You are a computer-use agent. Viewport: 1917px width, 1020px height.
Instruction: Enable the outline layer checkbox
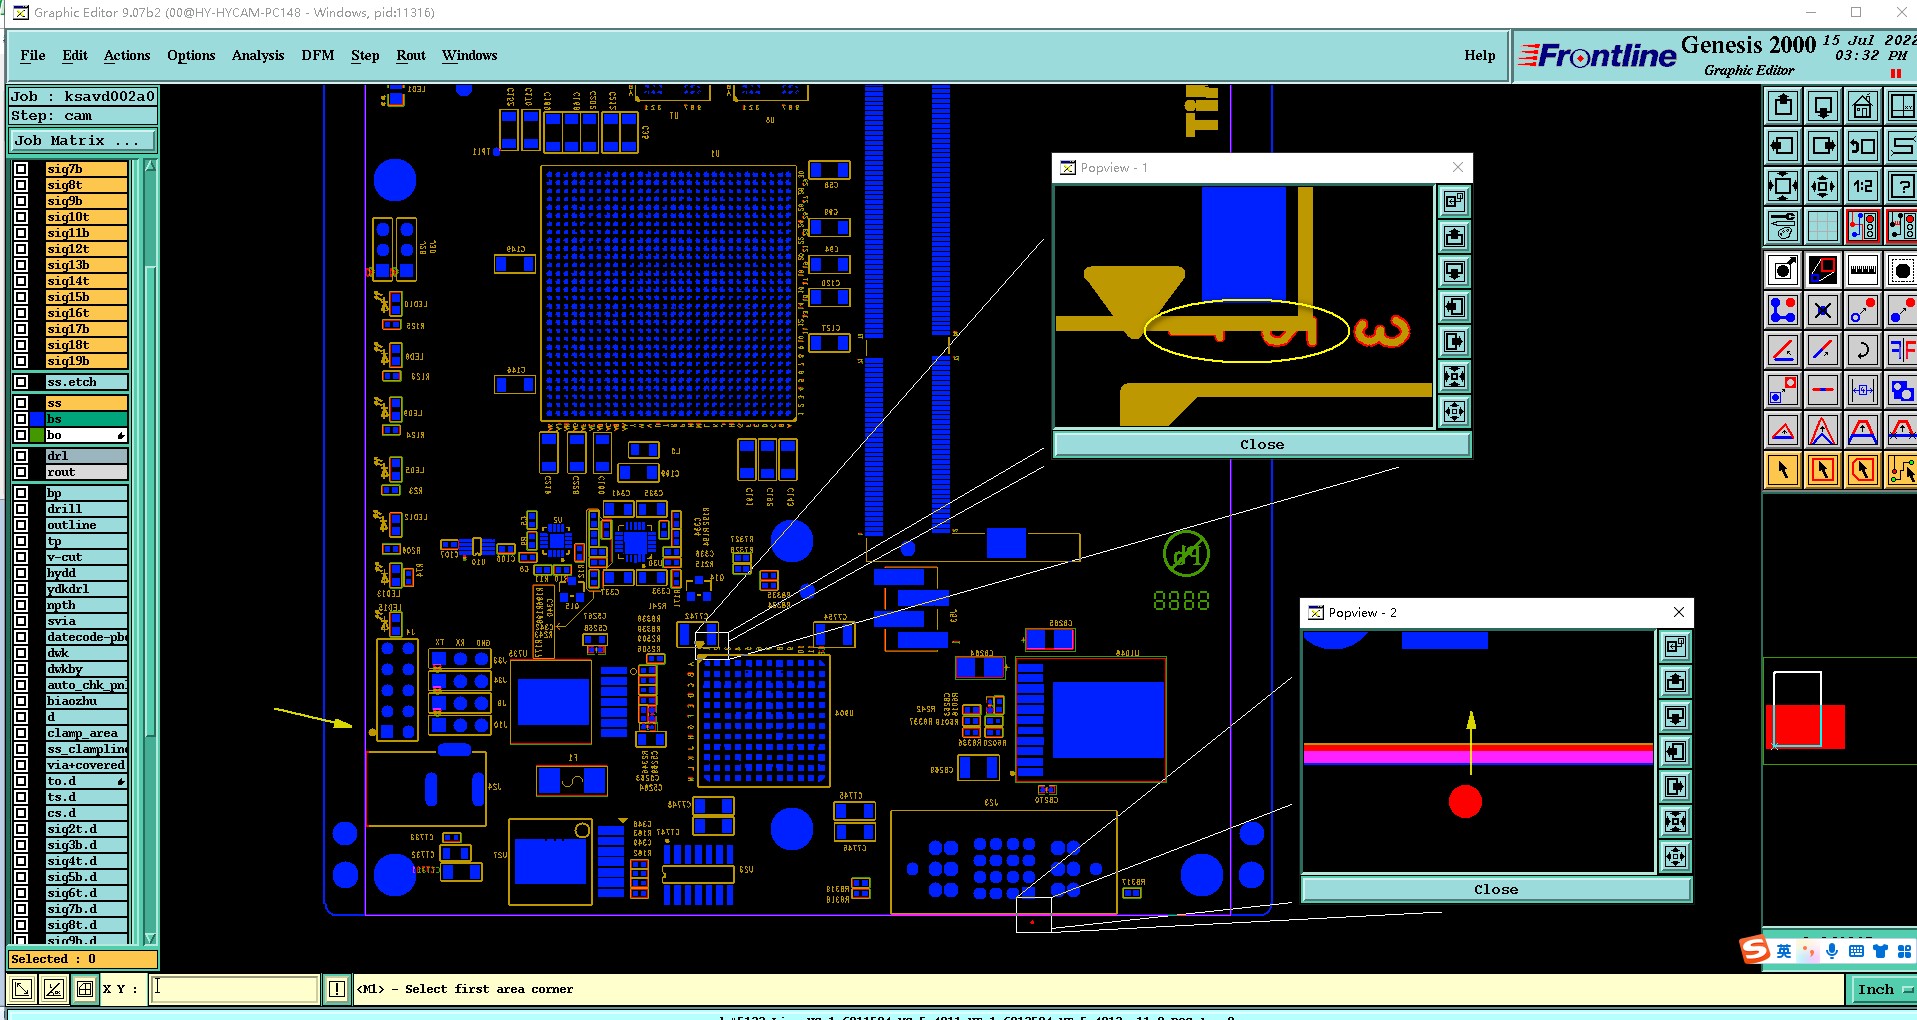coord(21,525)
